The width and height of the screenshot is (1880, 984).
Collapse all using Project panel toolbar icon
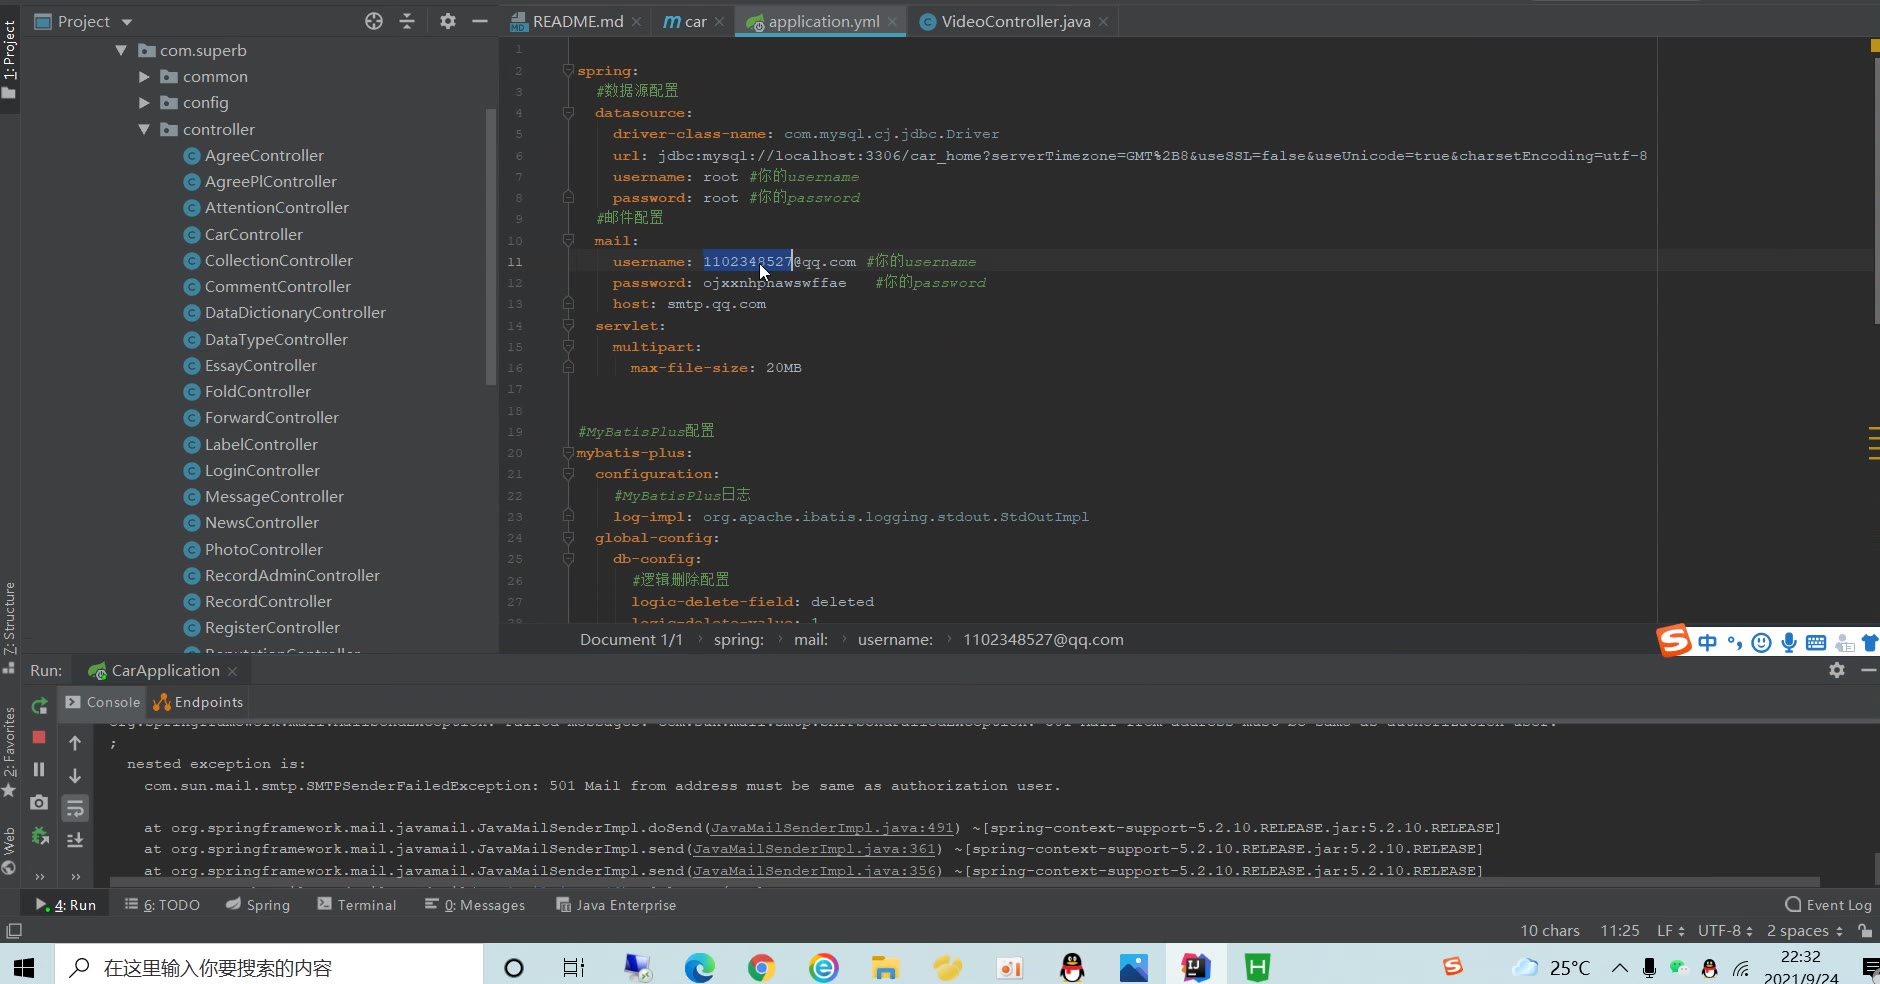click(x=407, y=21)
